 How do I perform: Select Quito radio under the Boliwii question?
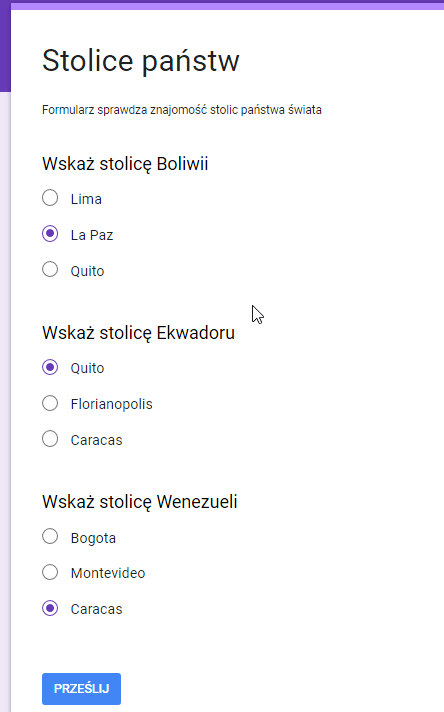click(50, 269)
